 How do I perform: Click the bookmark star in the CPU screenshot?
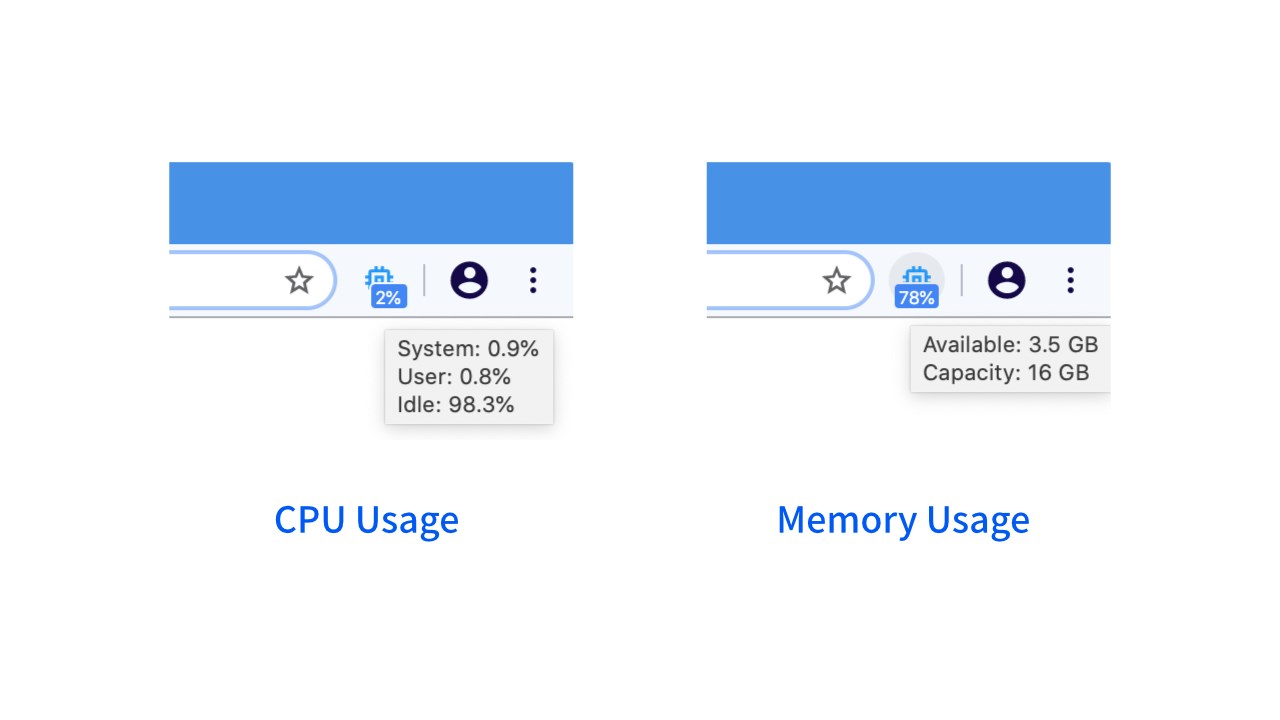coord(299,281)
